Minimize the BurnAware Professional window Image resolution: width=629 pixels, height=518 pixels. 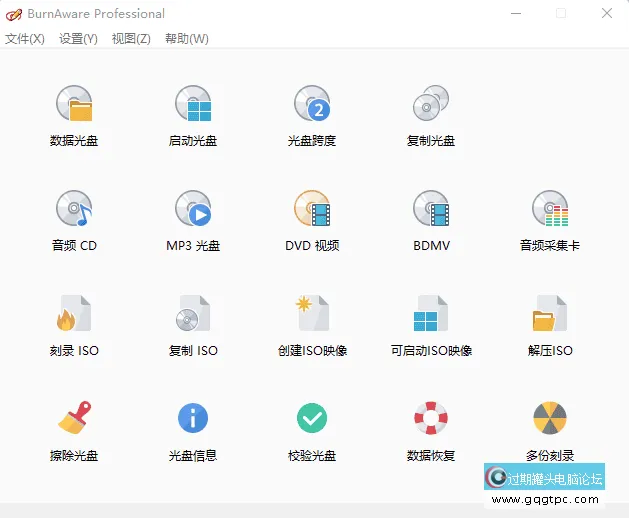click(x=516, y=14)
